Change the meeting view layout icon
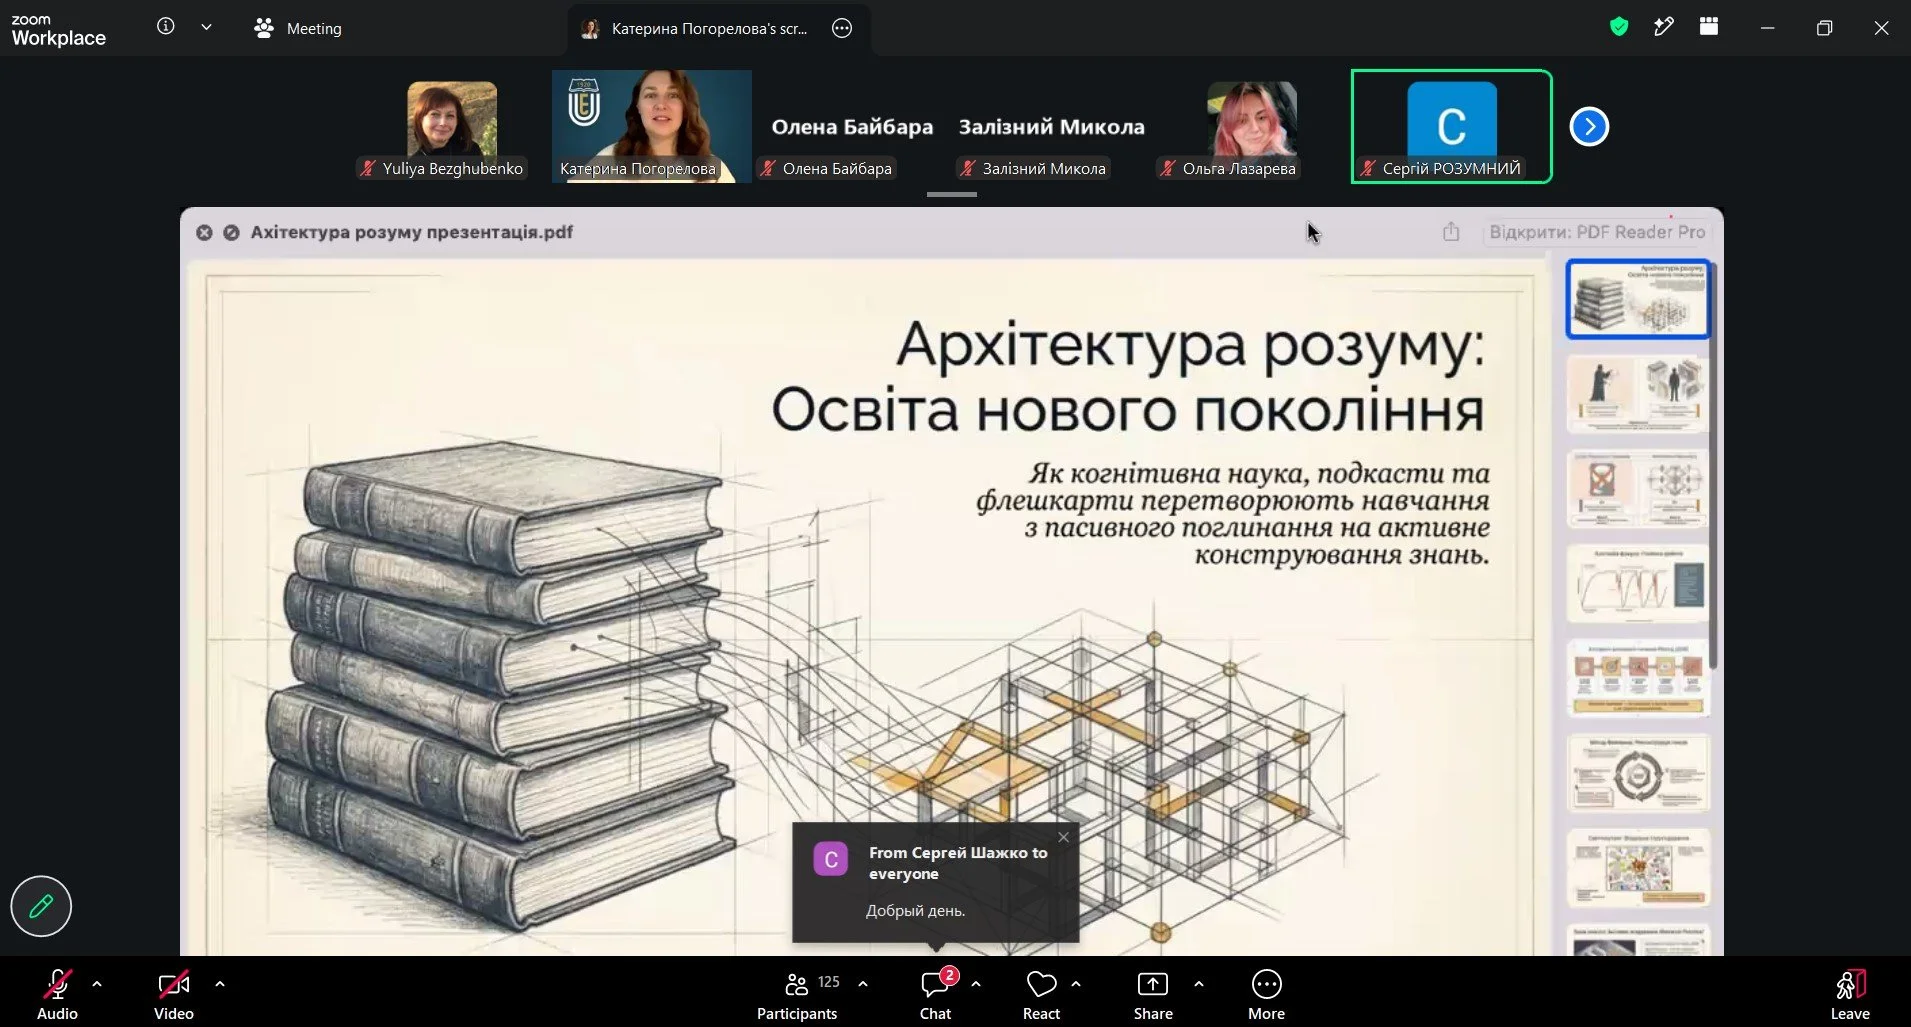Screen dimensions: 1911x1027 (1709, 27)
